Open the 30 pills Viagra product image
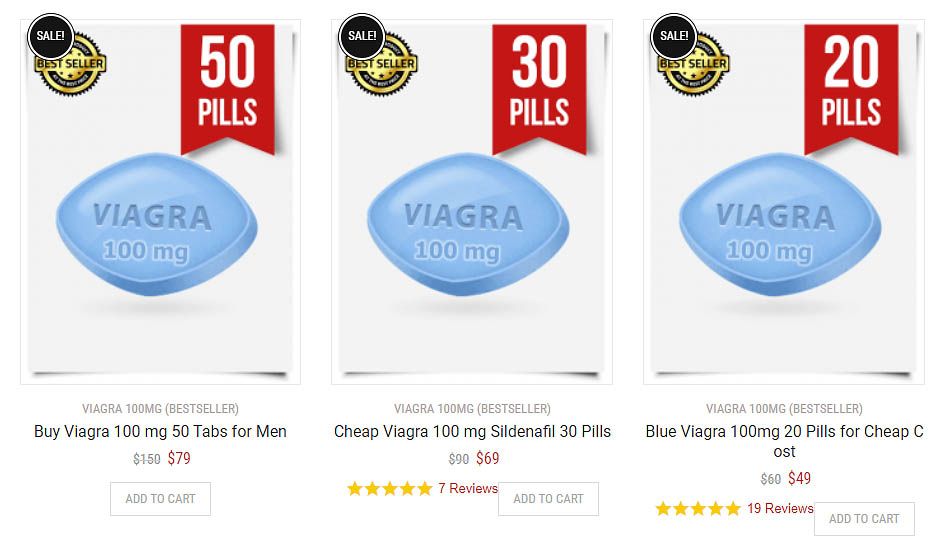Image resolution: width=942 pixels, height=554 pixels. pos(472,202)
